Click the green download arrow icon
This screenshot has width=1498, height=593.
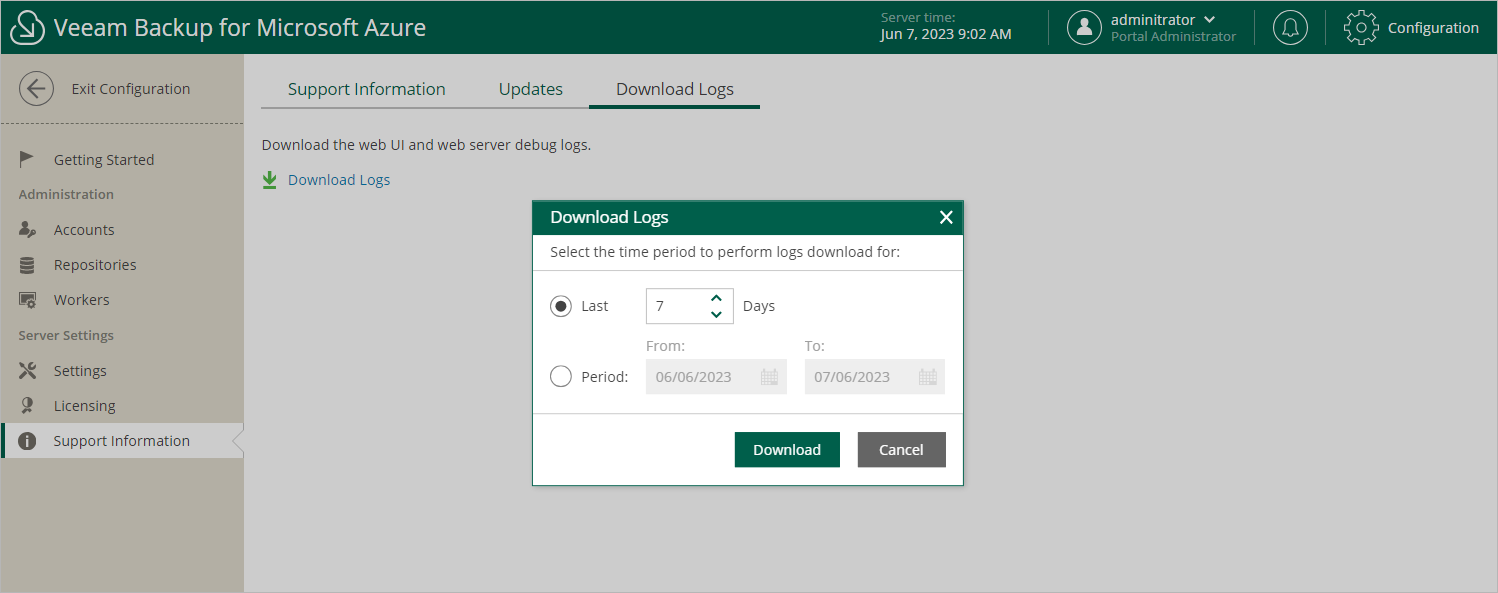click(x=269, y=180)
